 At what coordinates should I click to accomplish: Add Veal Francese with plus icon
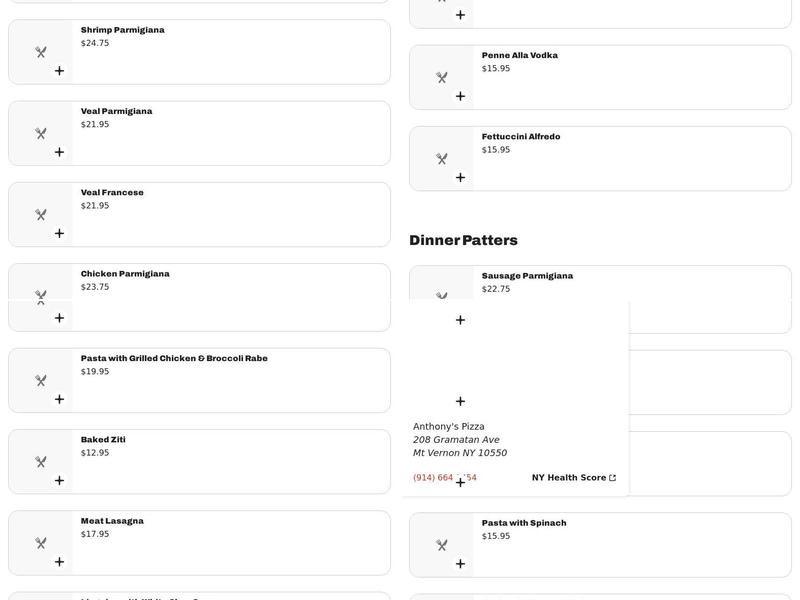tap(59, 233)
